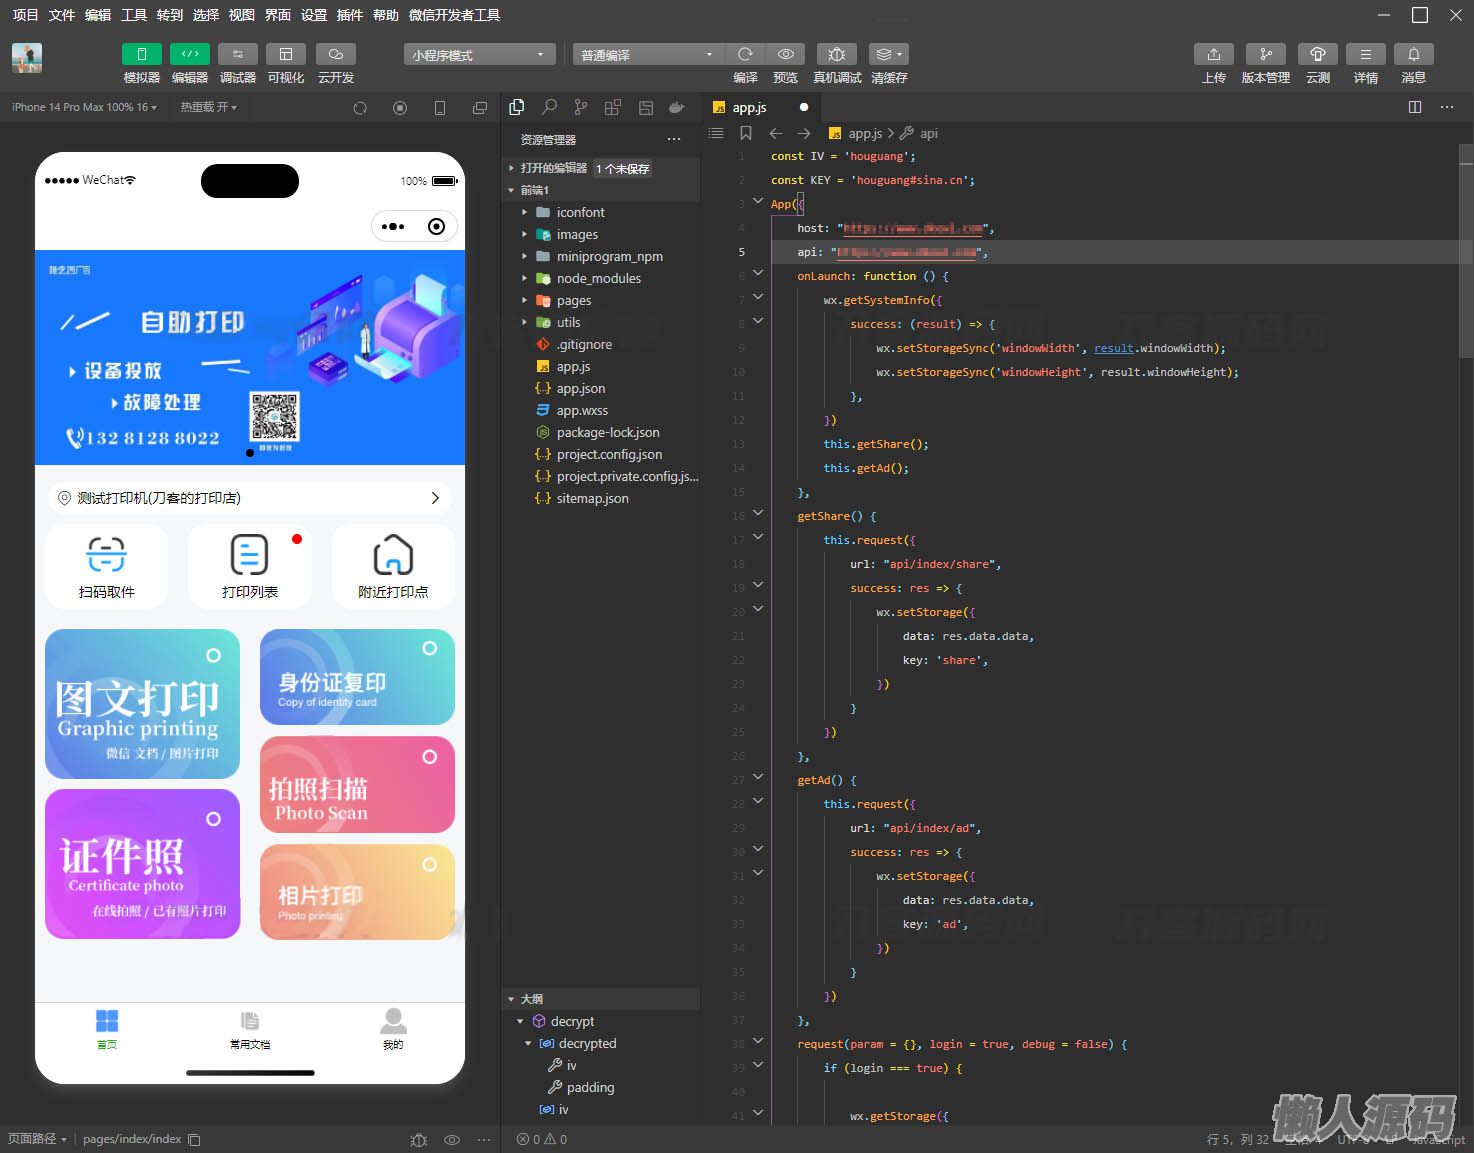Viewport: 1474px width, 1153px height.
Task: Toggle the editor panel button
Action: point(189,54)
